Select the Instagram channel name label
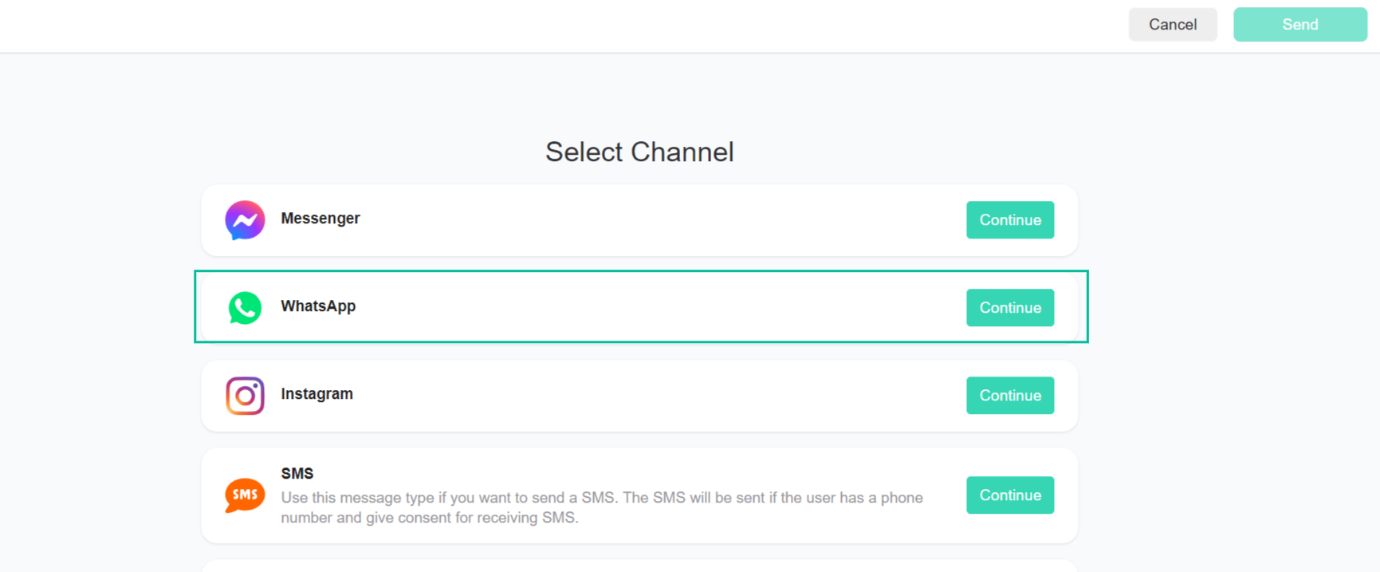 pyautogui.click(x=317, y=394)
